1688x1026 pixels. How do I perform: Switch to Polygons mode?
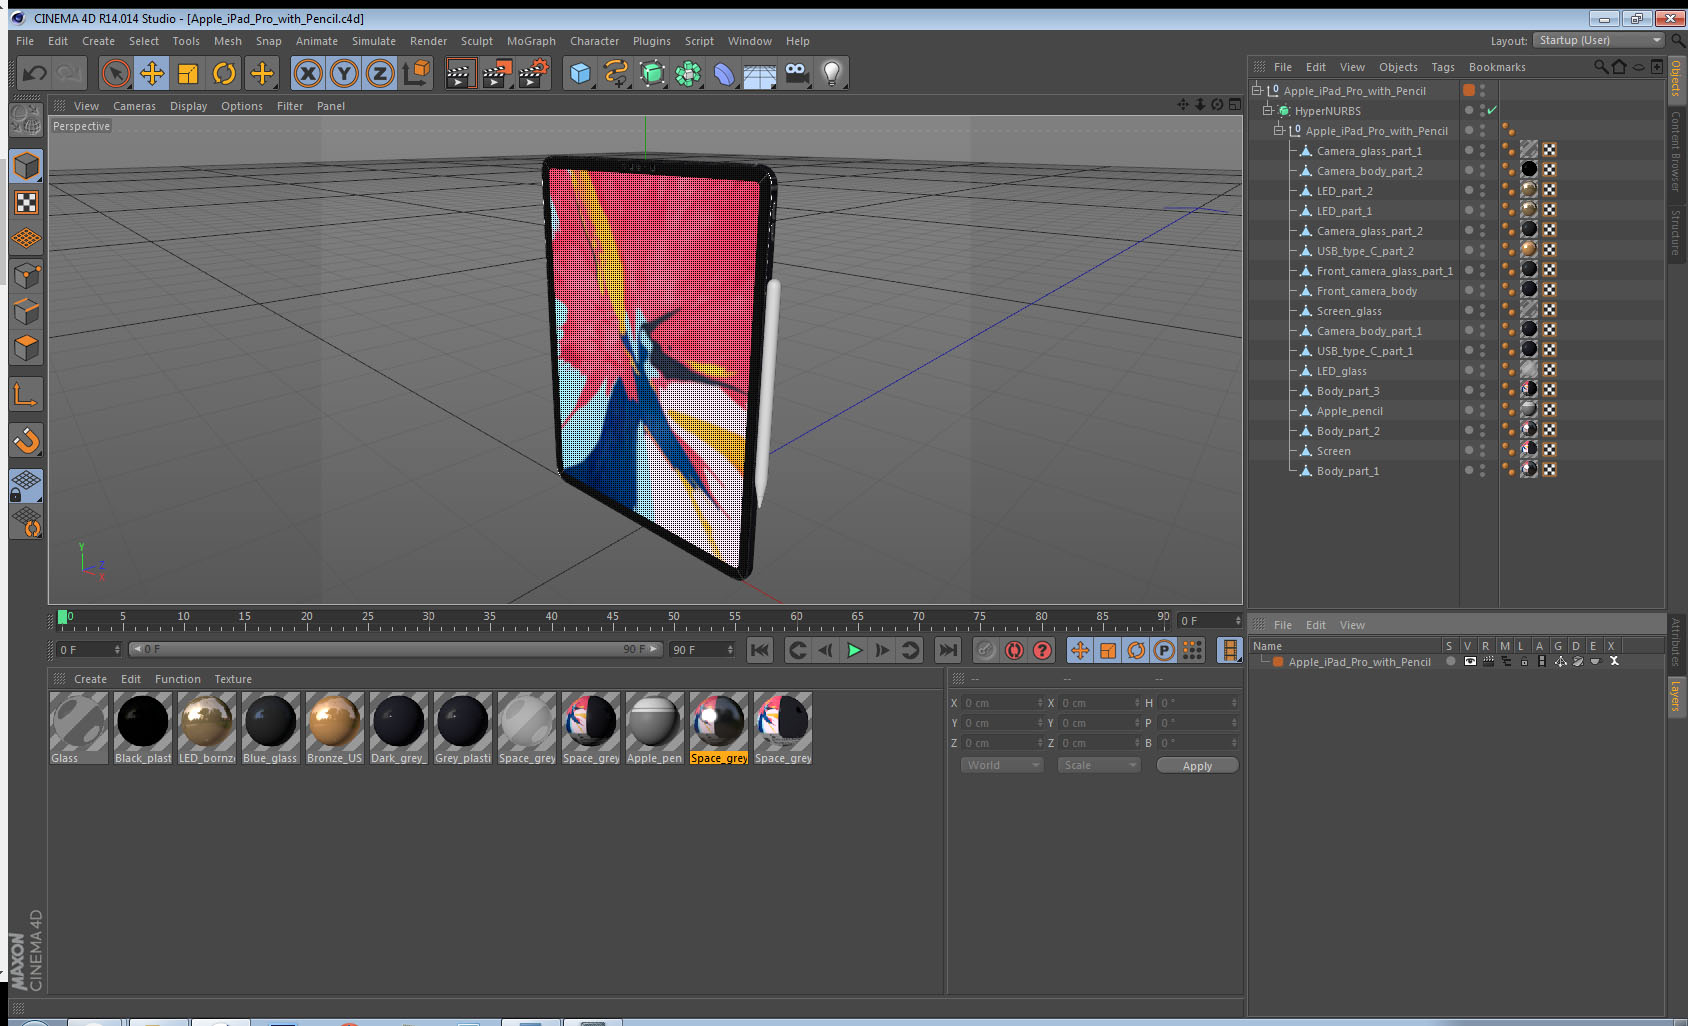[26, 348]
